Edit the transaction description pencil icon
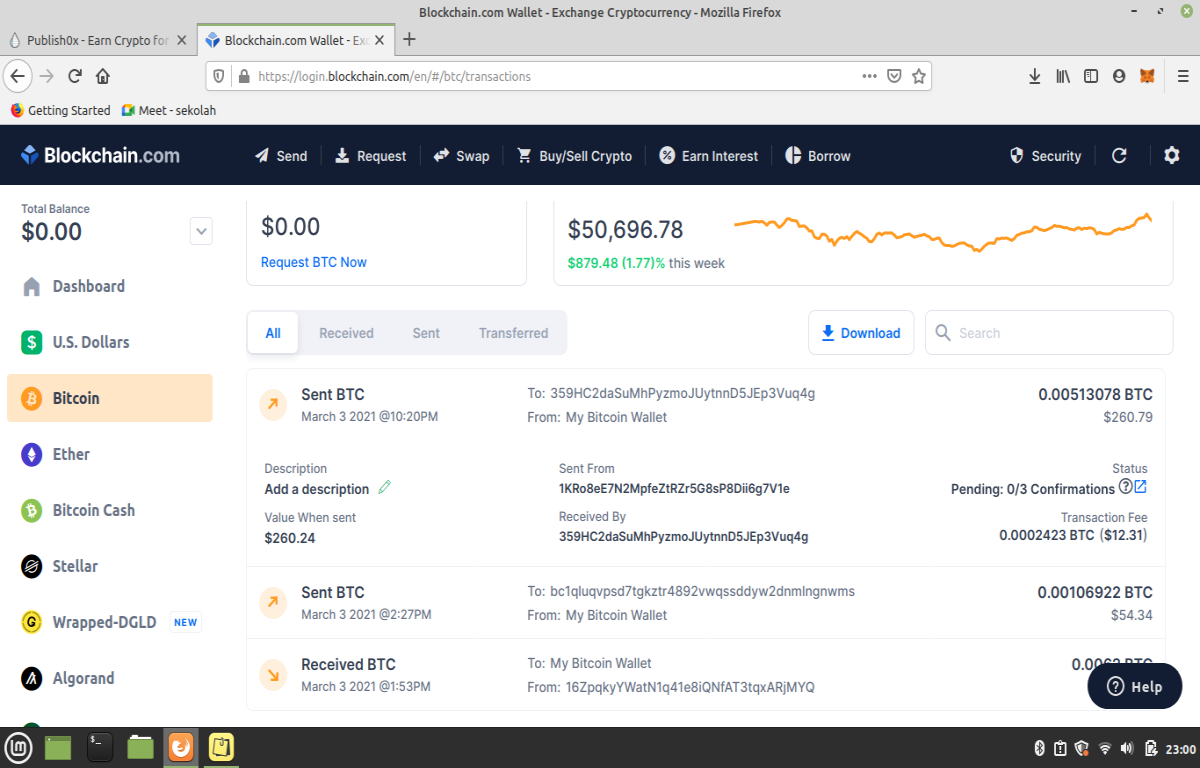Viewport: 1200px width, 768px height. tap(385, 488)
